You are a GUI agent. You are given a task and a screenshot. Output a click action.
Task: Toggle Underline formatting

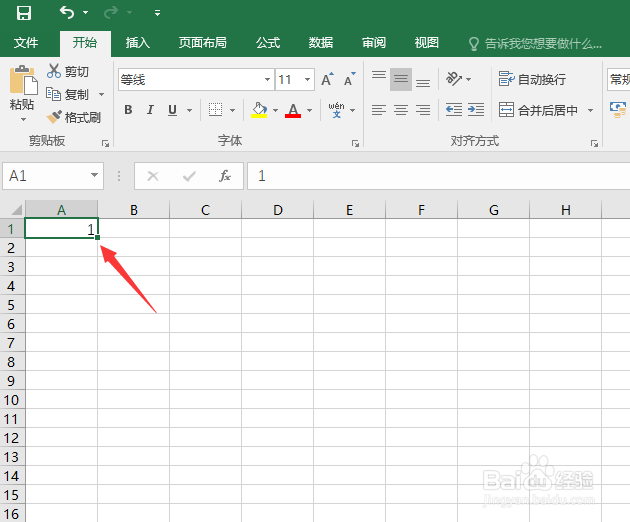click(172, 110)
